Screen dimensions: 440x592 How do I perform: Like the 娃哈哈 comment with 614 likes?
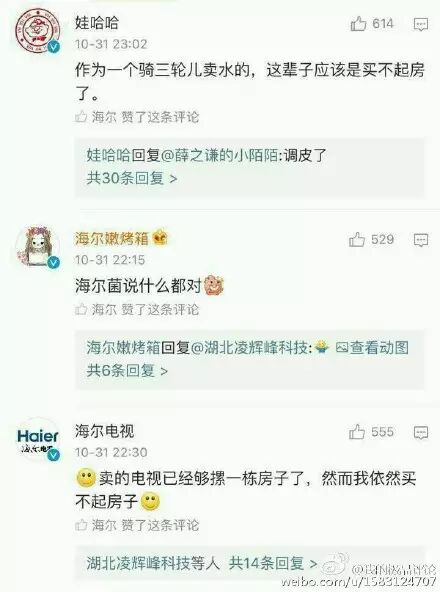tap(358, 24)
